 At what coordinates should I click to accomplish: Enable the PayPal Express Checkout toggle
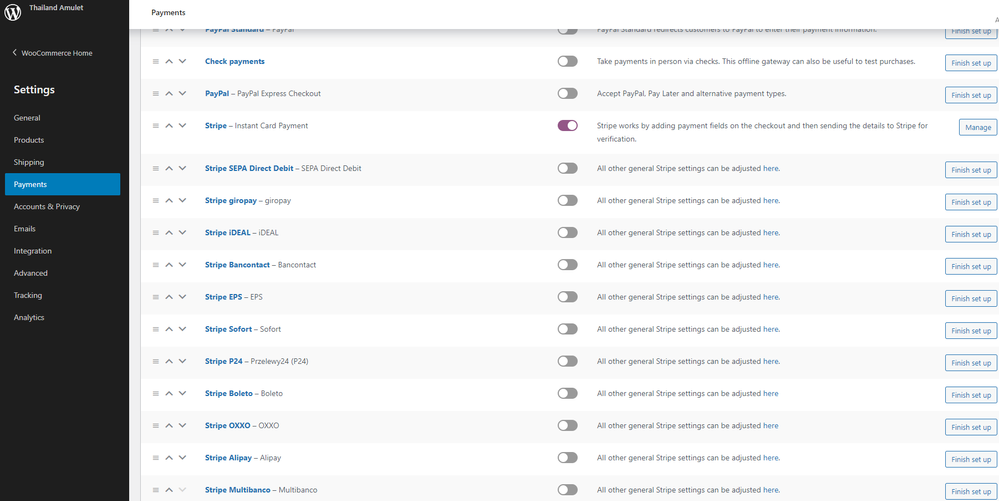567,93
